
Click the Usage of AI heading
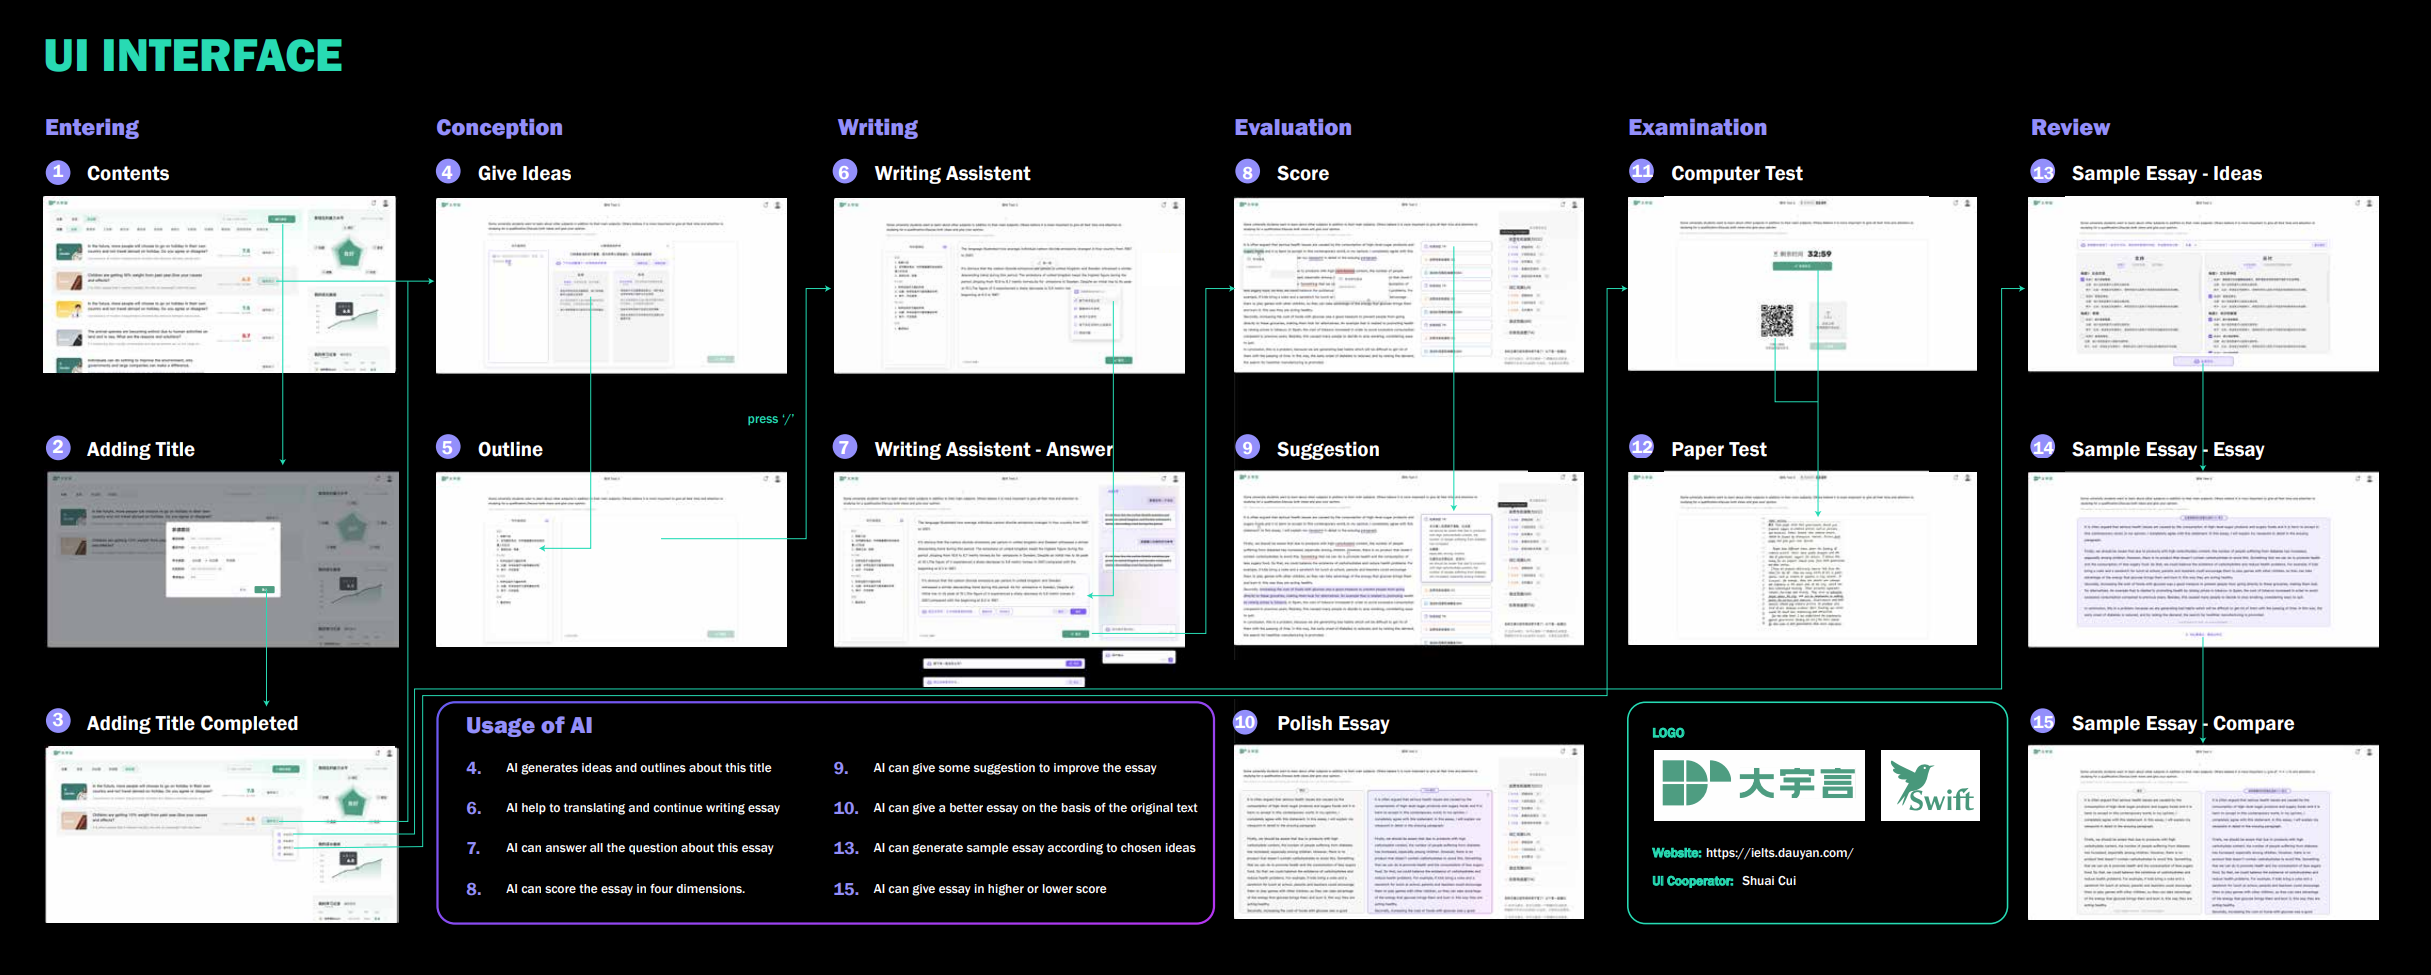tap(529, 725)
